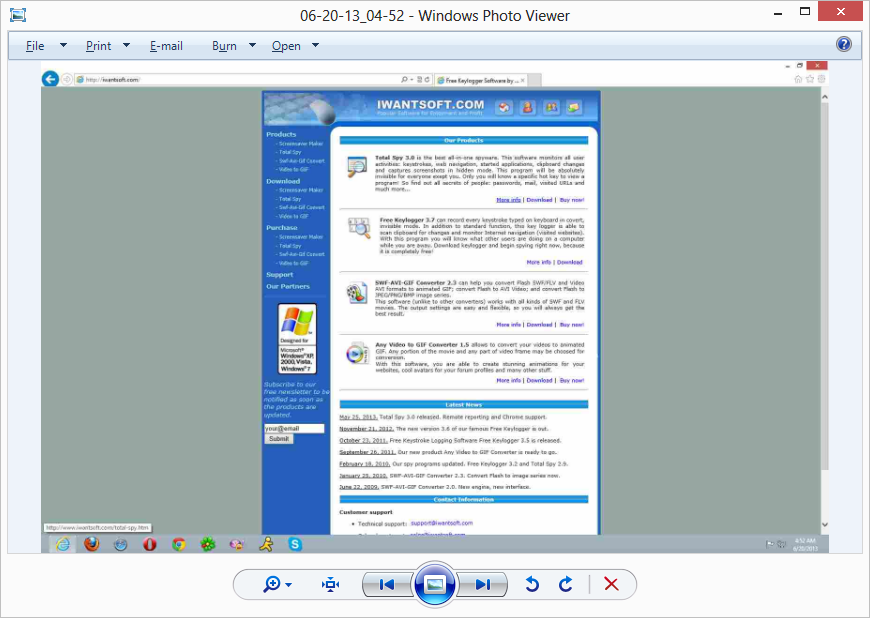Open the File menu
The height and width of the screenshot is (618, 870).
(35, 46)
